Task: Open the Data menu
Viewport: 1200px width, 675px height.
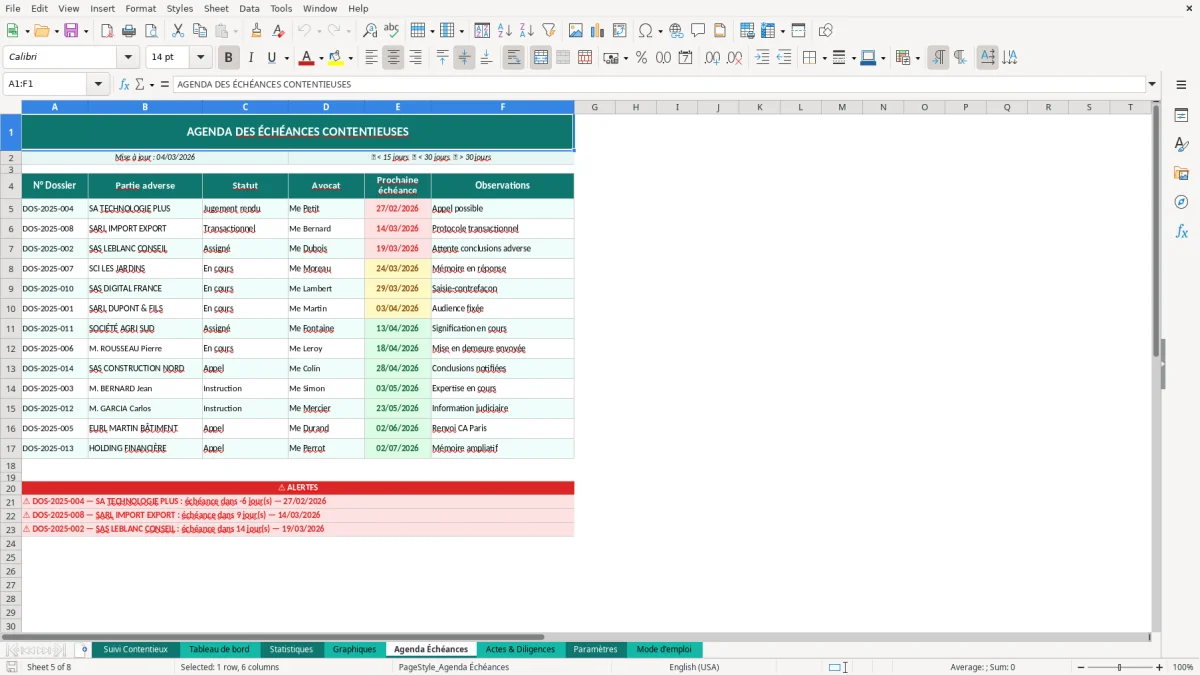Action: [x=249, y=8]
